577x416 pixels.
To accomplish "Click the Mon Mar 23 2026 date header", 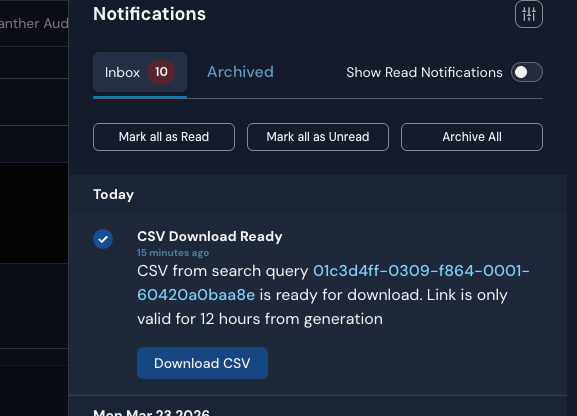I will click(x=151, y=412).
